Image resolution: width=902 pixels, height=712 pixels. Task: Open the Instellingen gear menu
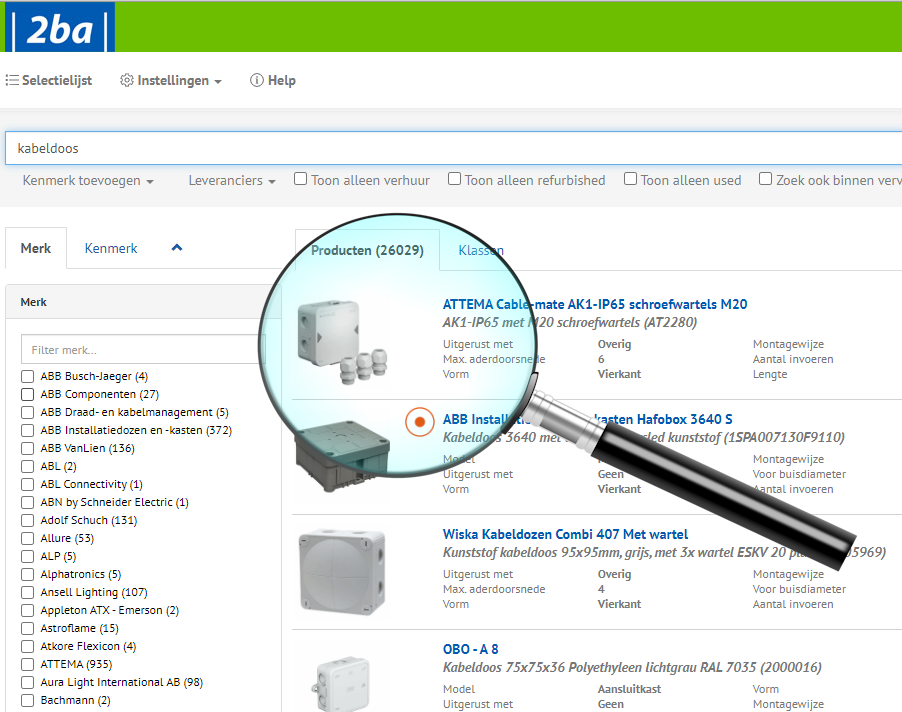tap(127, 80)
